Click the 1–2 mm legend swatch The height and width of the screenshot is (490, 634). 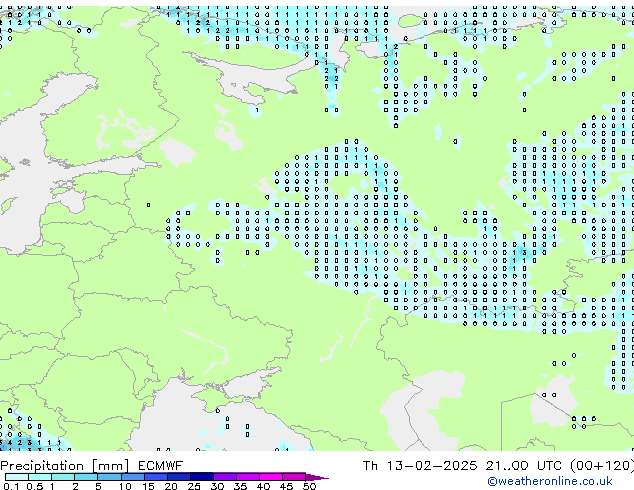tap(63, 477)
